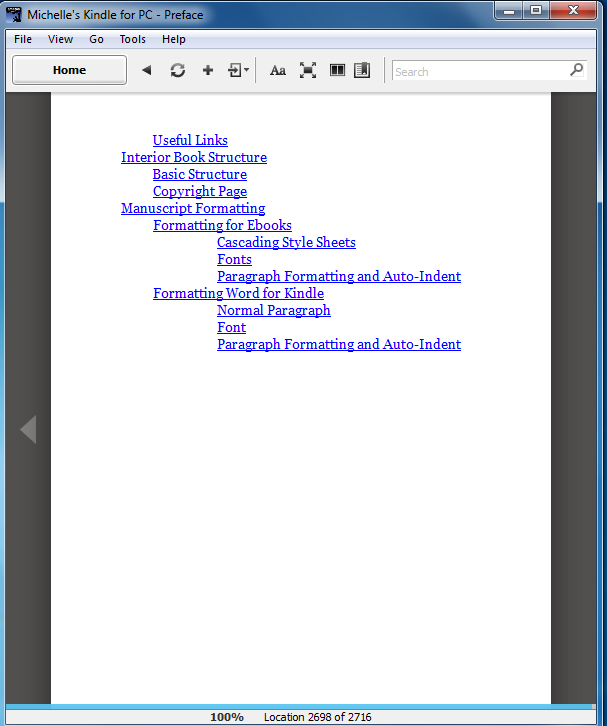Run search with the magnifying glass icon

pyautogui.click(x=576, y=70)
